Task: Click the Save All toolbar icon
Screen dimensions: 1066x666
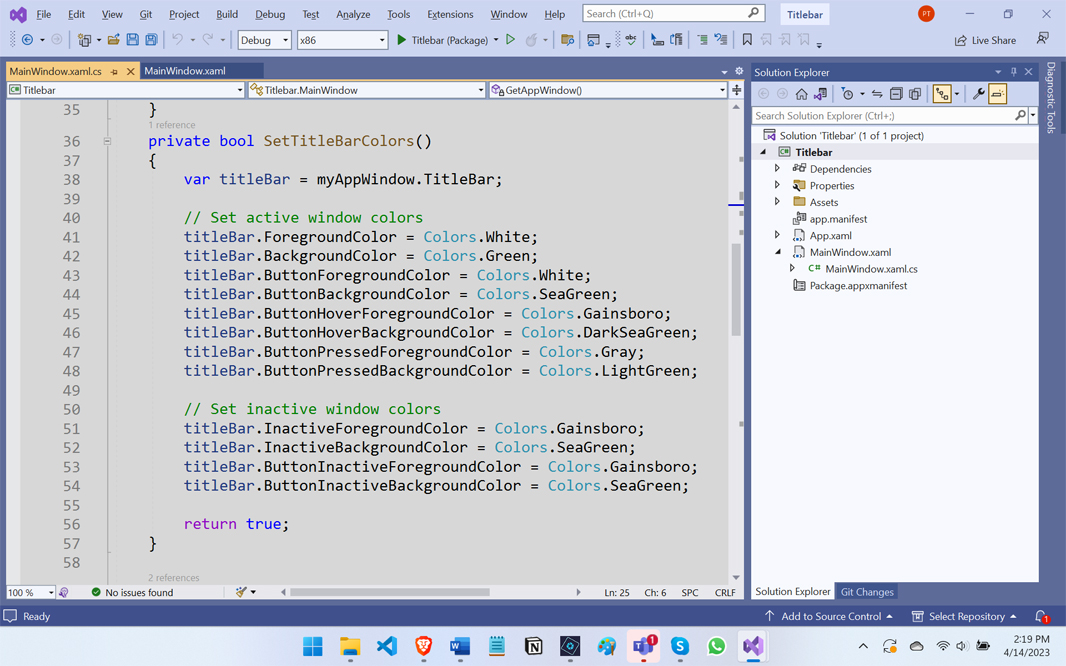Action: 151,40
